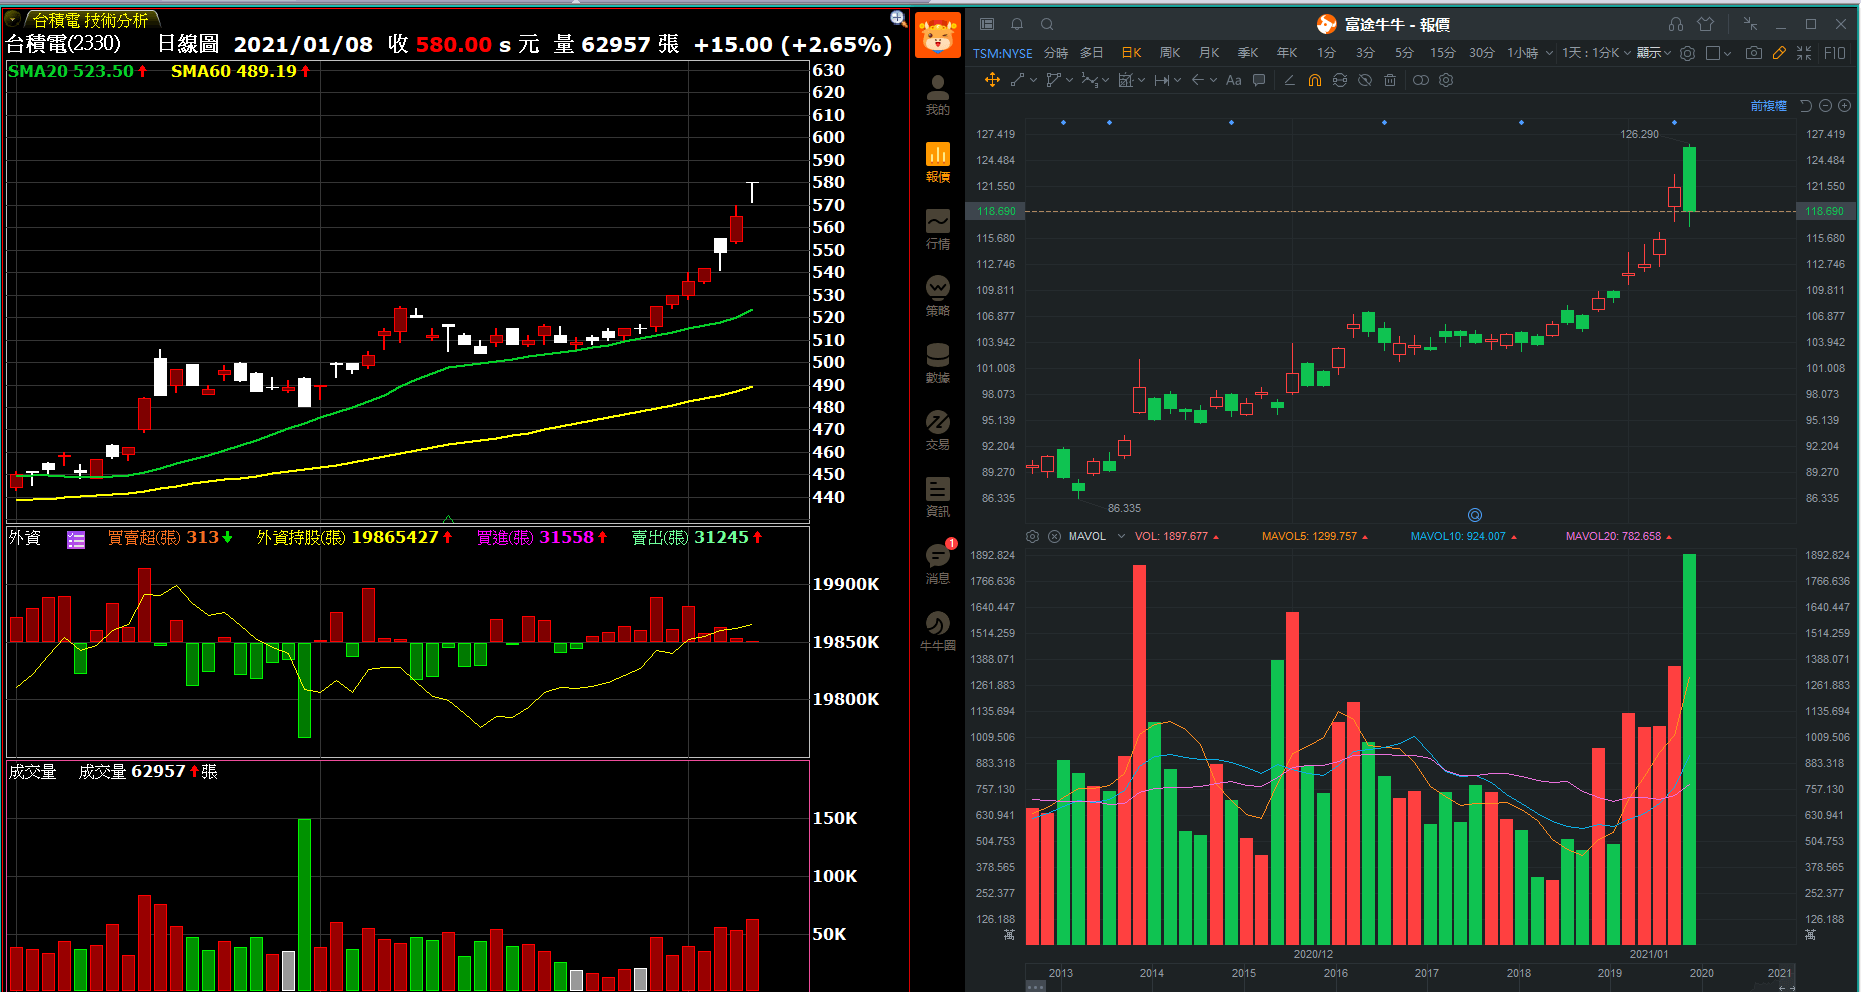Open the 報價 quotes sidebar item
This screenshot has height=992, width=1861.
point(937,162)
